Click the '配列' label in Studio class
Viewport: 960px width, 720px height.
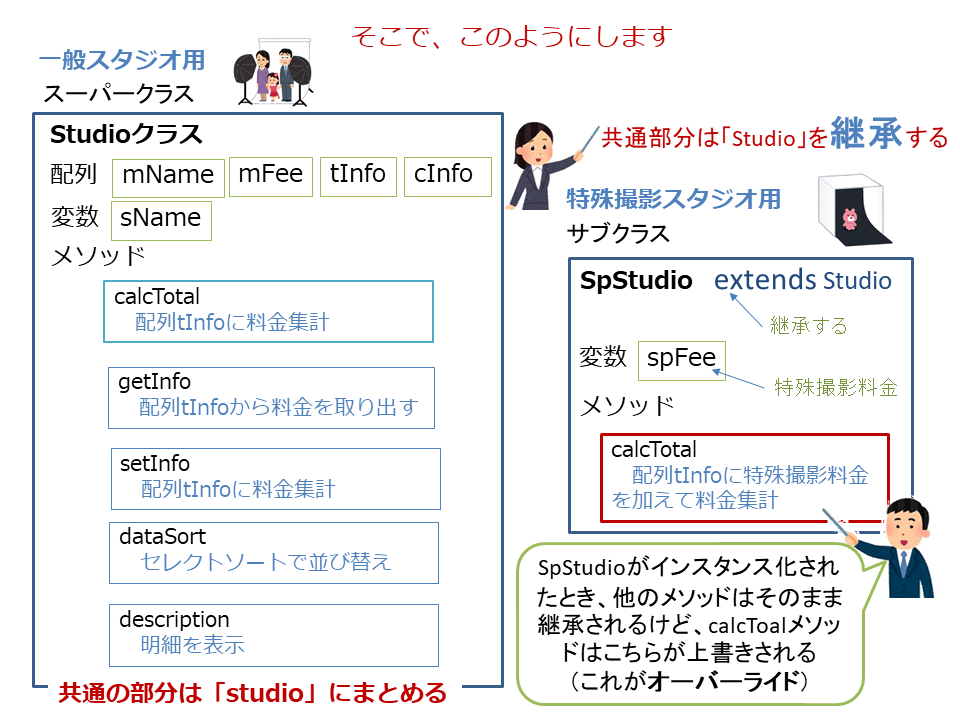[73, 174]
